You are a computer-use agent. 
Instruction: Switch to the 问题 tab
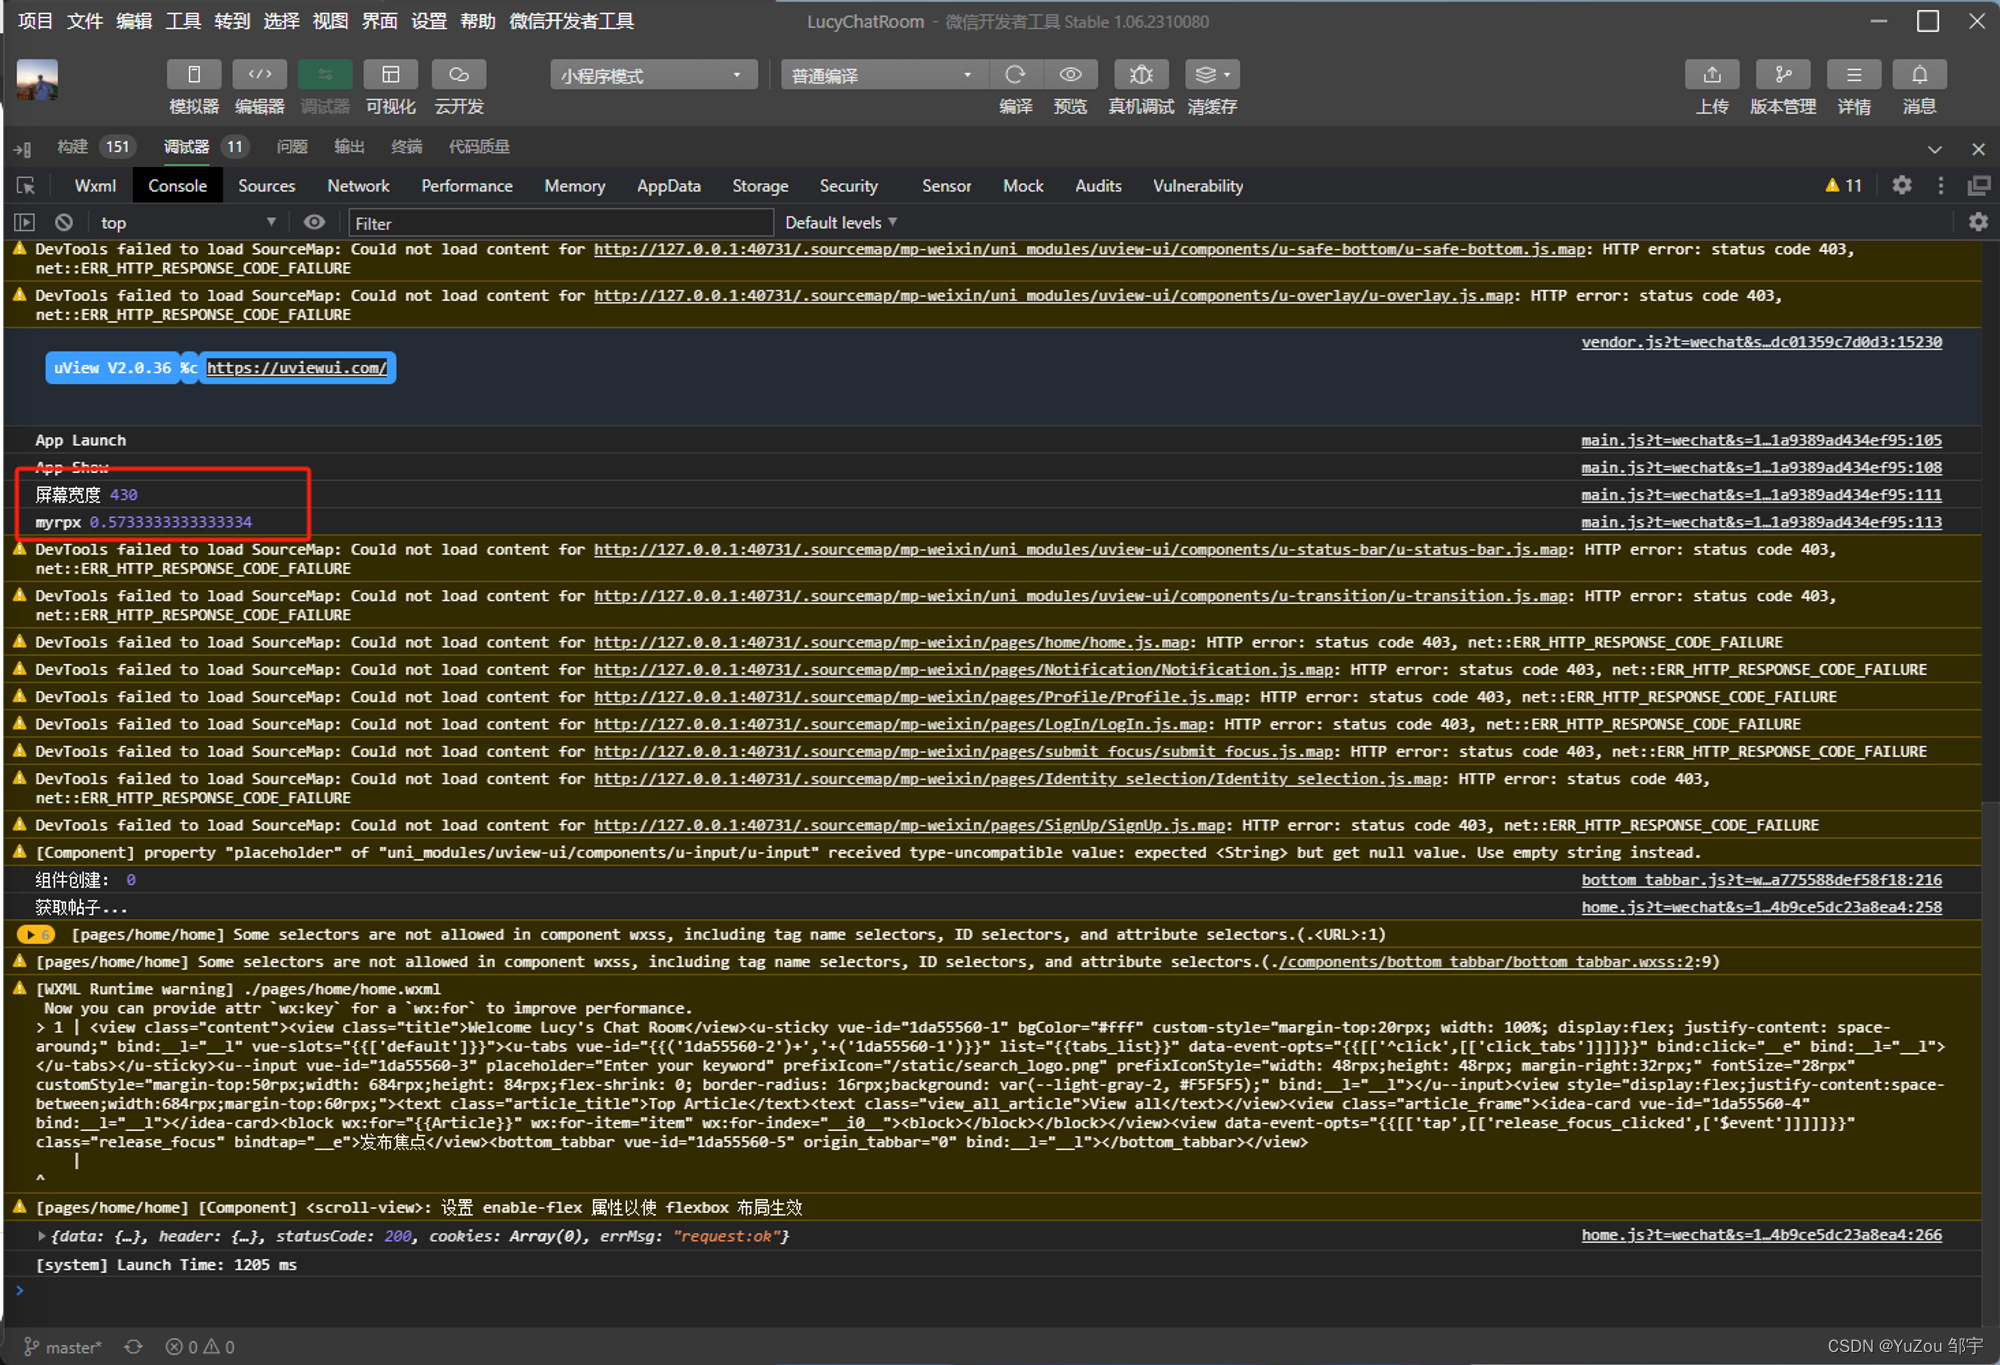pos(292,147)
